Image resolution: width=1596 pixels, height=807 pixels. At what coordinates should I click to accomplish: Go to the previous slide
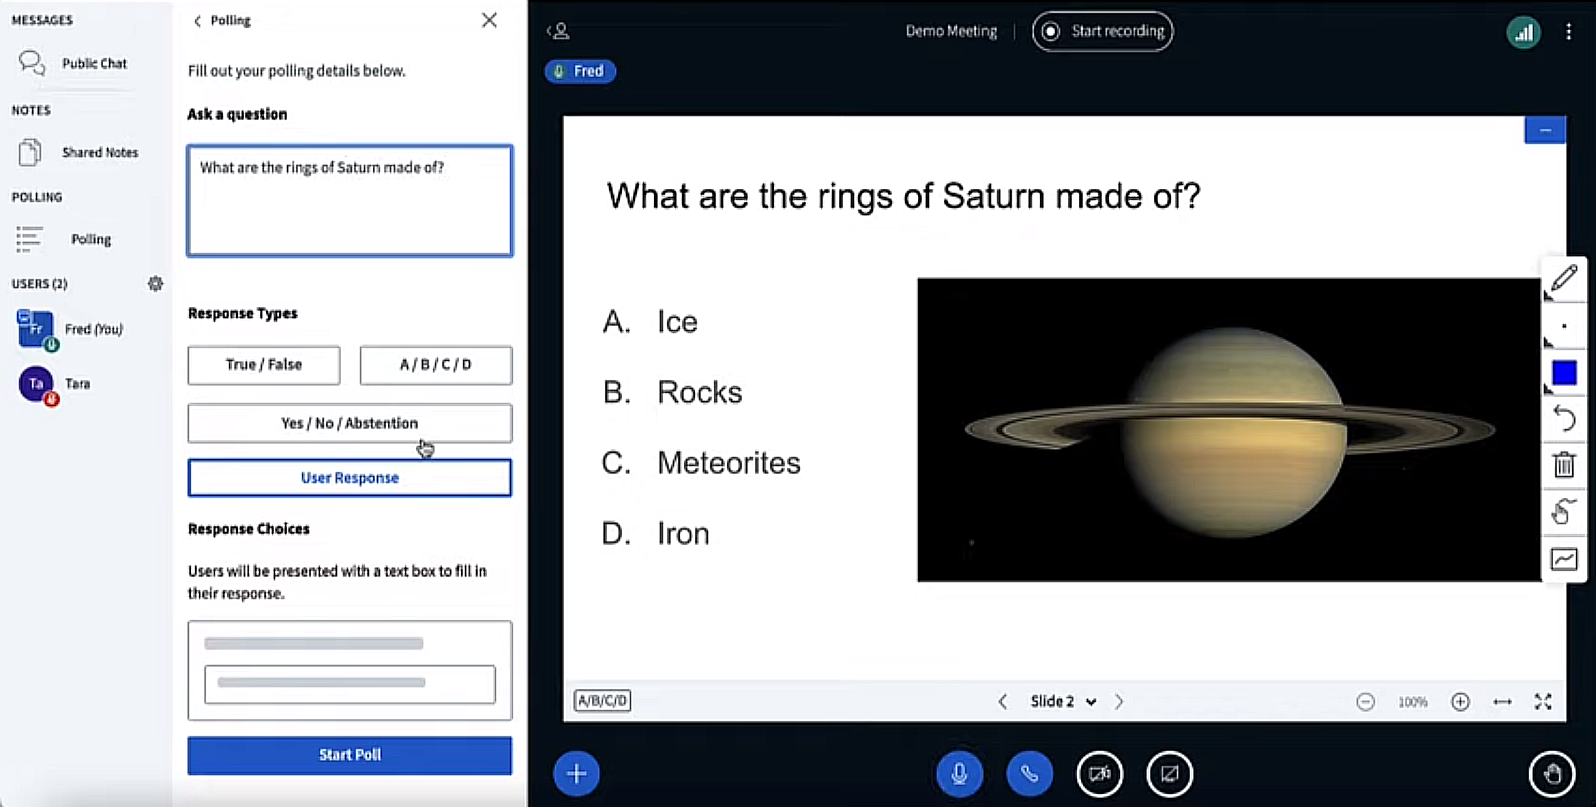coord(1002,702)
